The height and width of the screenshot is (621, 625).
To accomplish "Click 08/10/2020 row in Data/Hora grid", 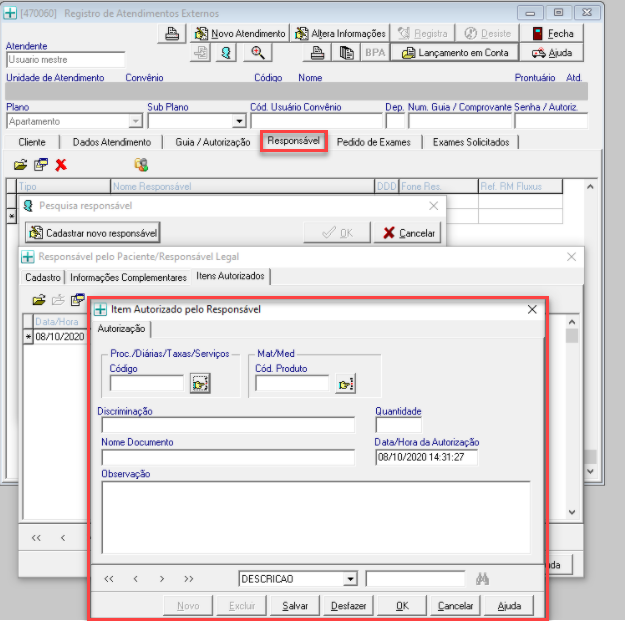I will [x=60, y=337].
